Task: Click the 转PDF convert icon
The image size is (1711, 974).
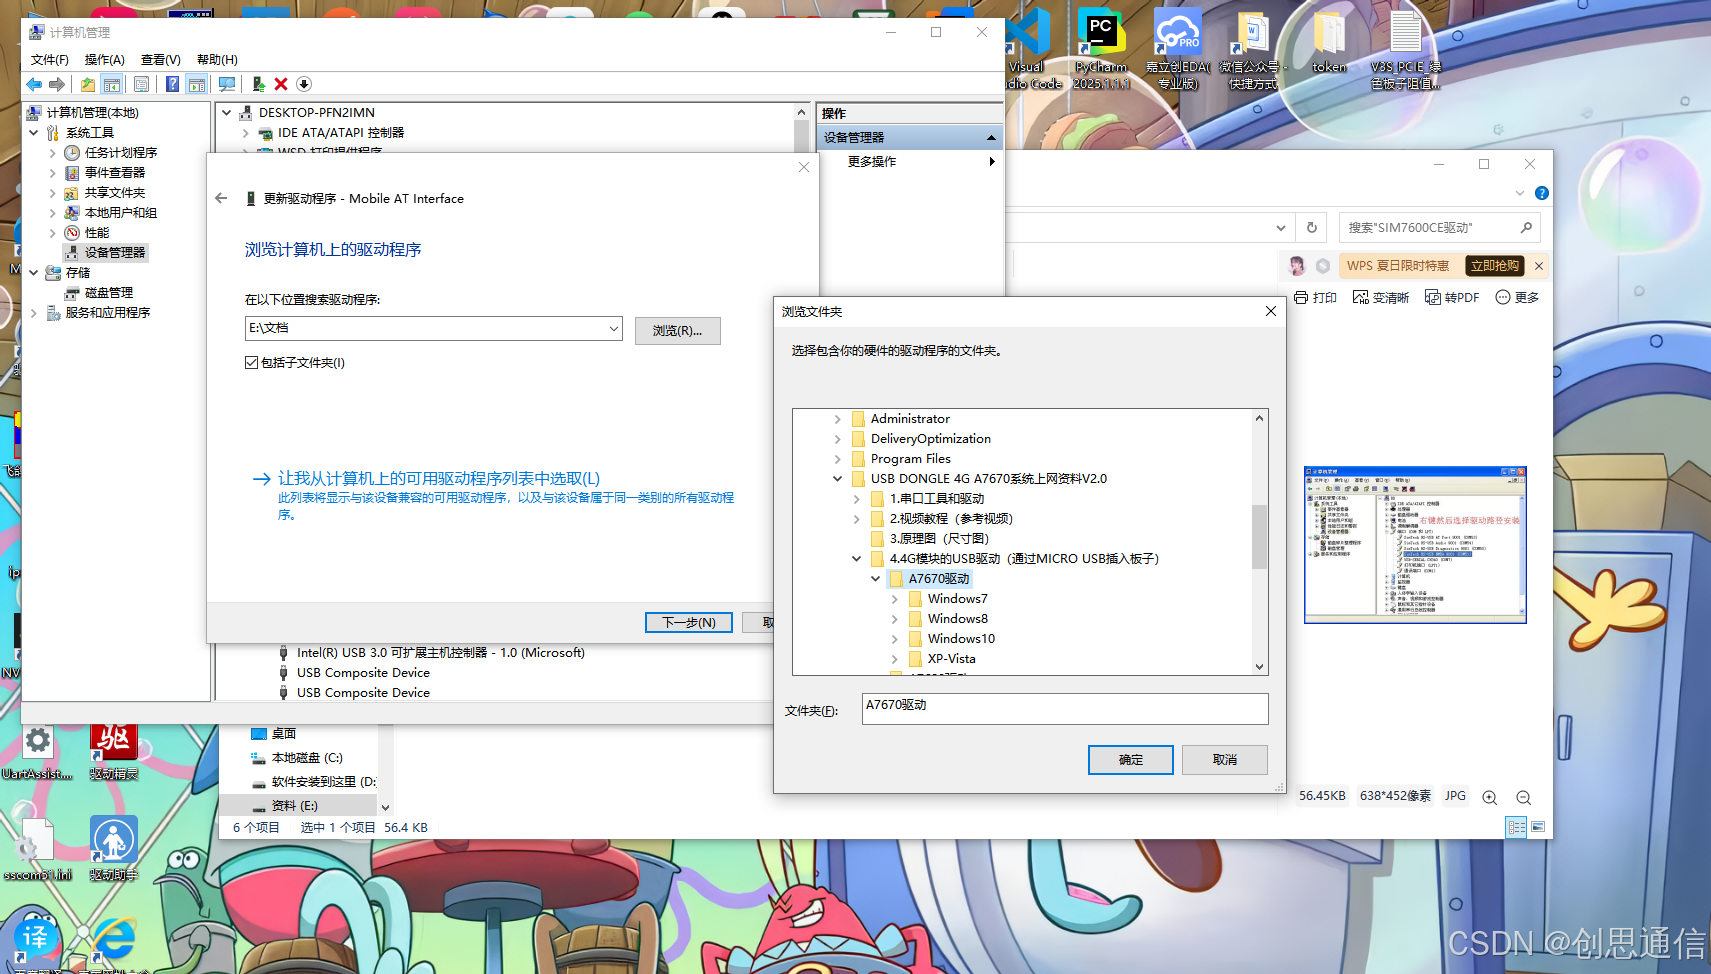Action: pyautogui.click(x=1452, y=297)
